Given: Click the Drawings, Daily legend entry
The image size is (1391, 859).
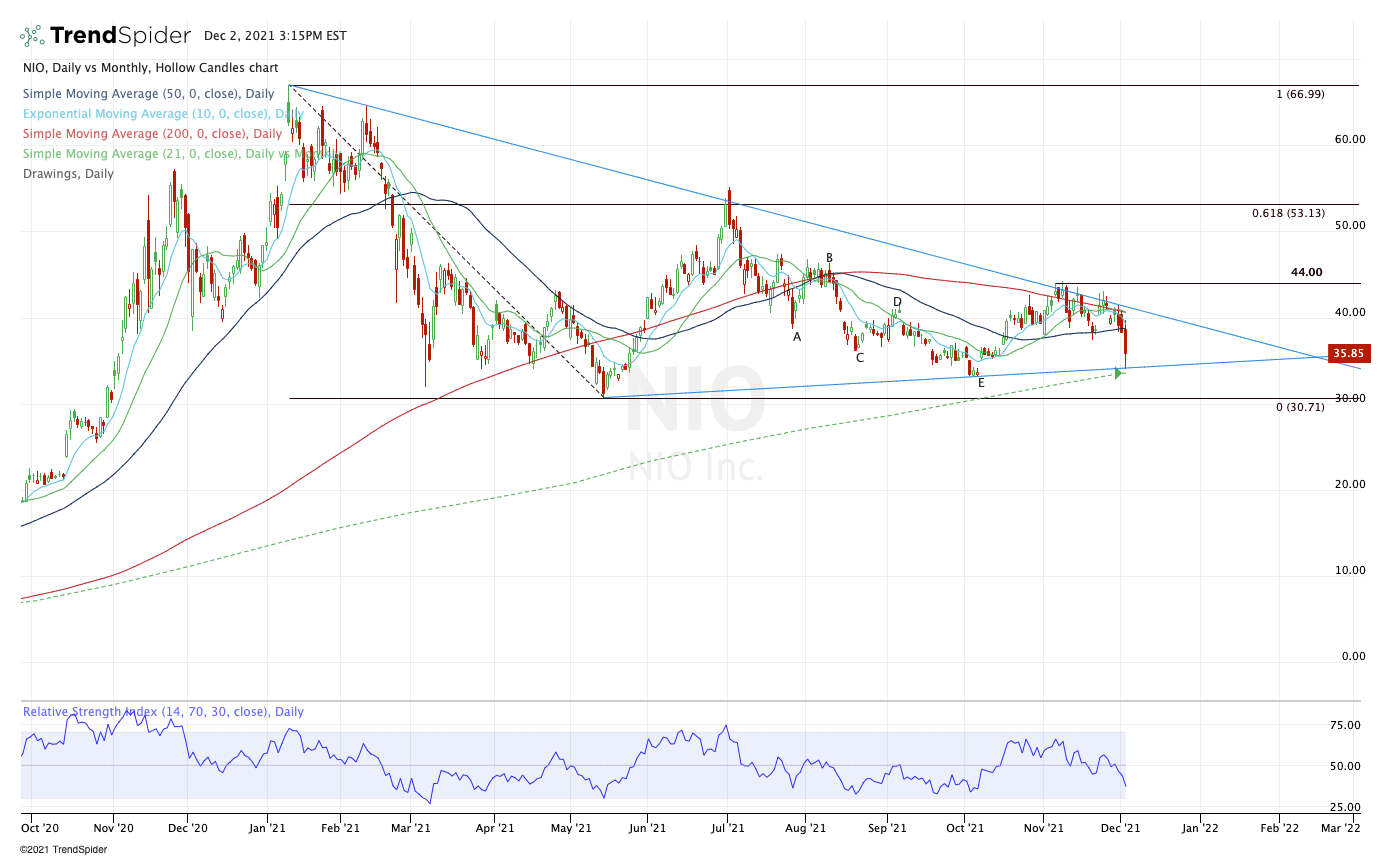Looking at the screenshot, I should click(x=67, y=174).
